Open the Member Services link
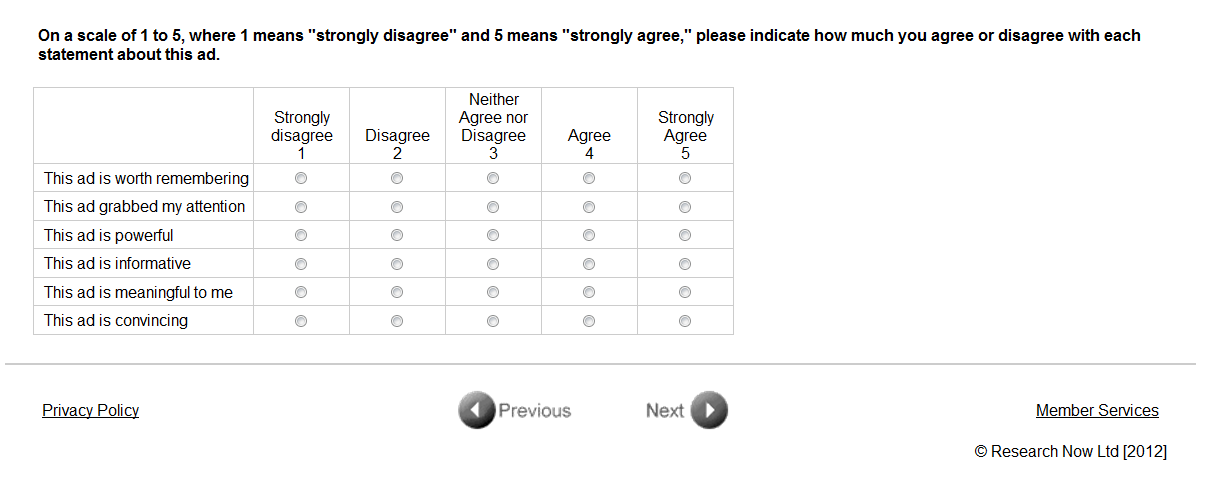 tap(1097, 410)
